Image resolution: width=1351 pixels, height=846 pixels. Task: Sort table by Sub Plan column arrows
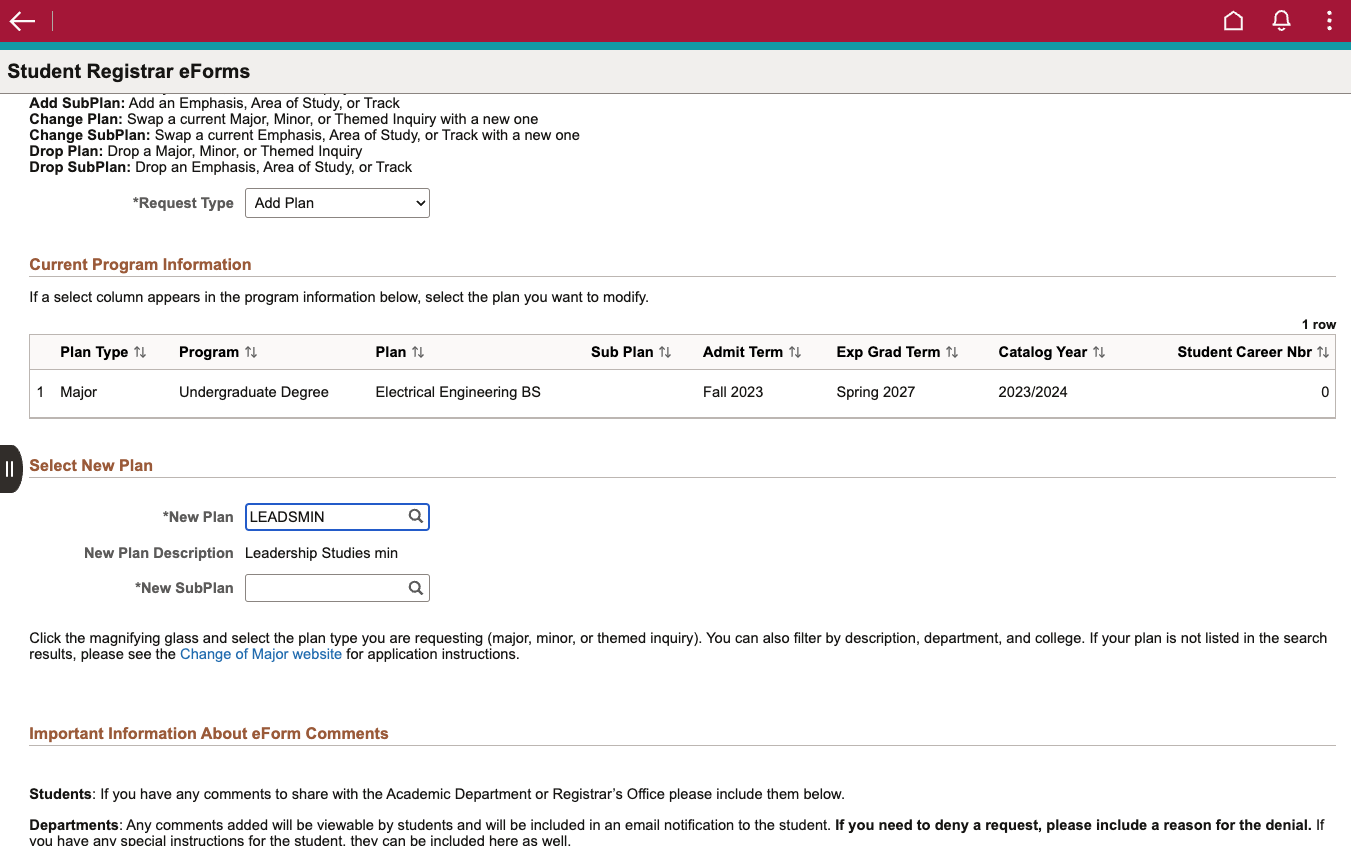click(x=665, y=352)
